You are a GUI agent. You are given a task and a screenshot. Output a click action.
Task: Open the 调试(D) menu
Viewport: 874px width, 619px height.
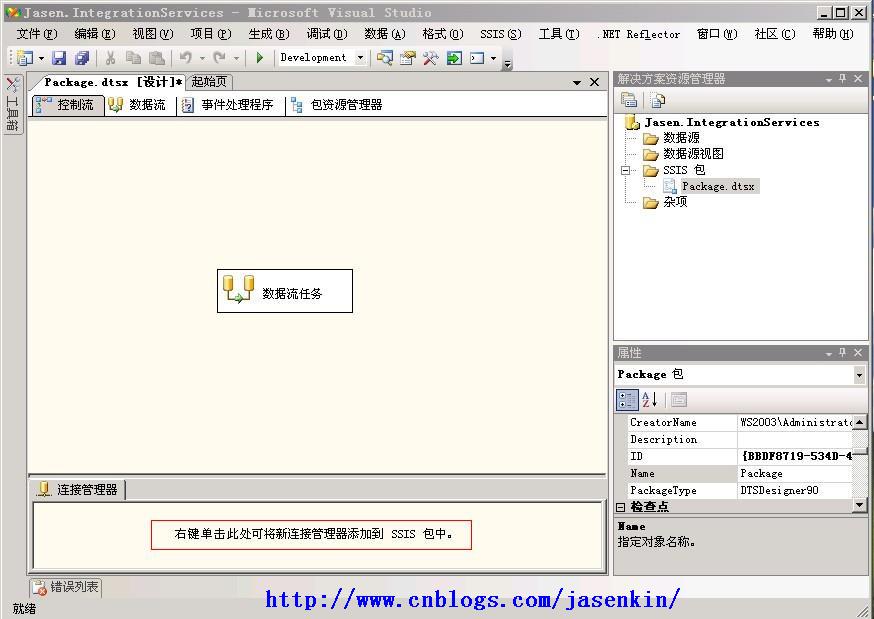[327, 34]
